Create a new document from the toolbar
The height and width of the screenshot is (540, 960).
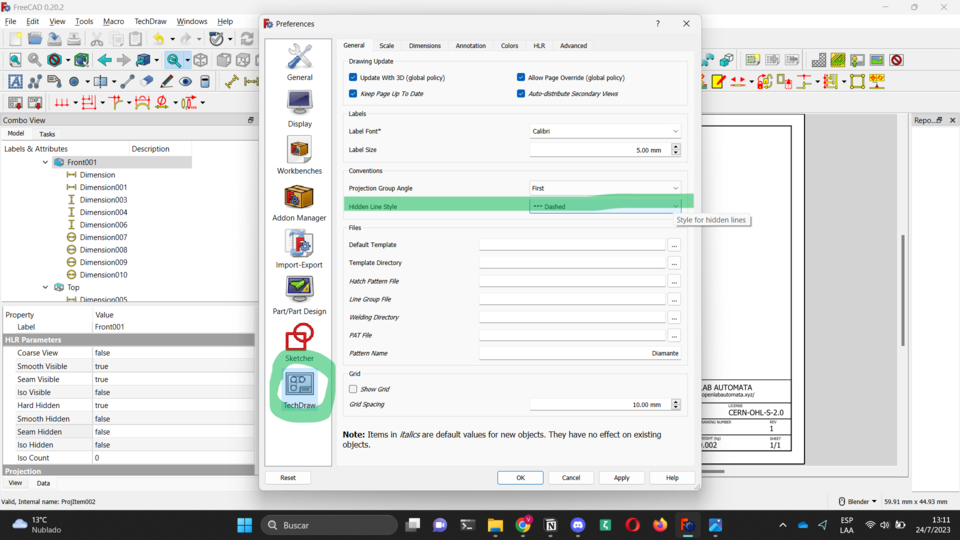pos(15,39)
